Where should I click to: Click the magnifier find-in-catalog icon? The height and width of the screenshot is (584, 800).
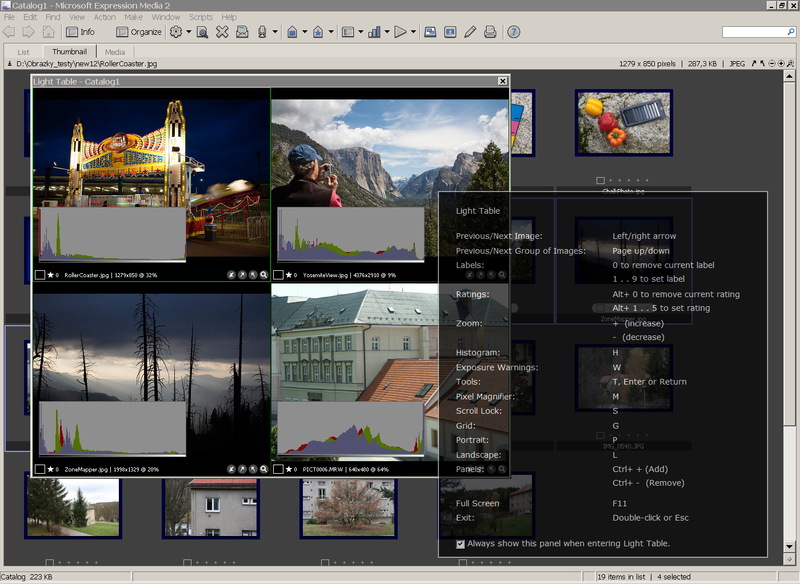coord(202,32)
